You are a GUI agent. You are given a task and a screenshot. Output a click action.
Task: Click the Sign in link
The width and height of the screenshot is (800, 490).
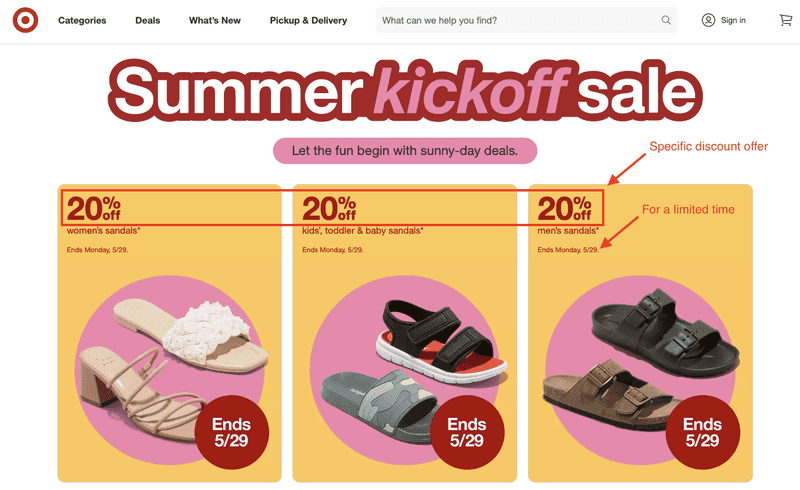733,20
